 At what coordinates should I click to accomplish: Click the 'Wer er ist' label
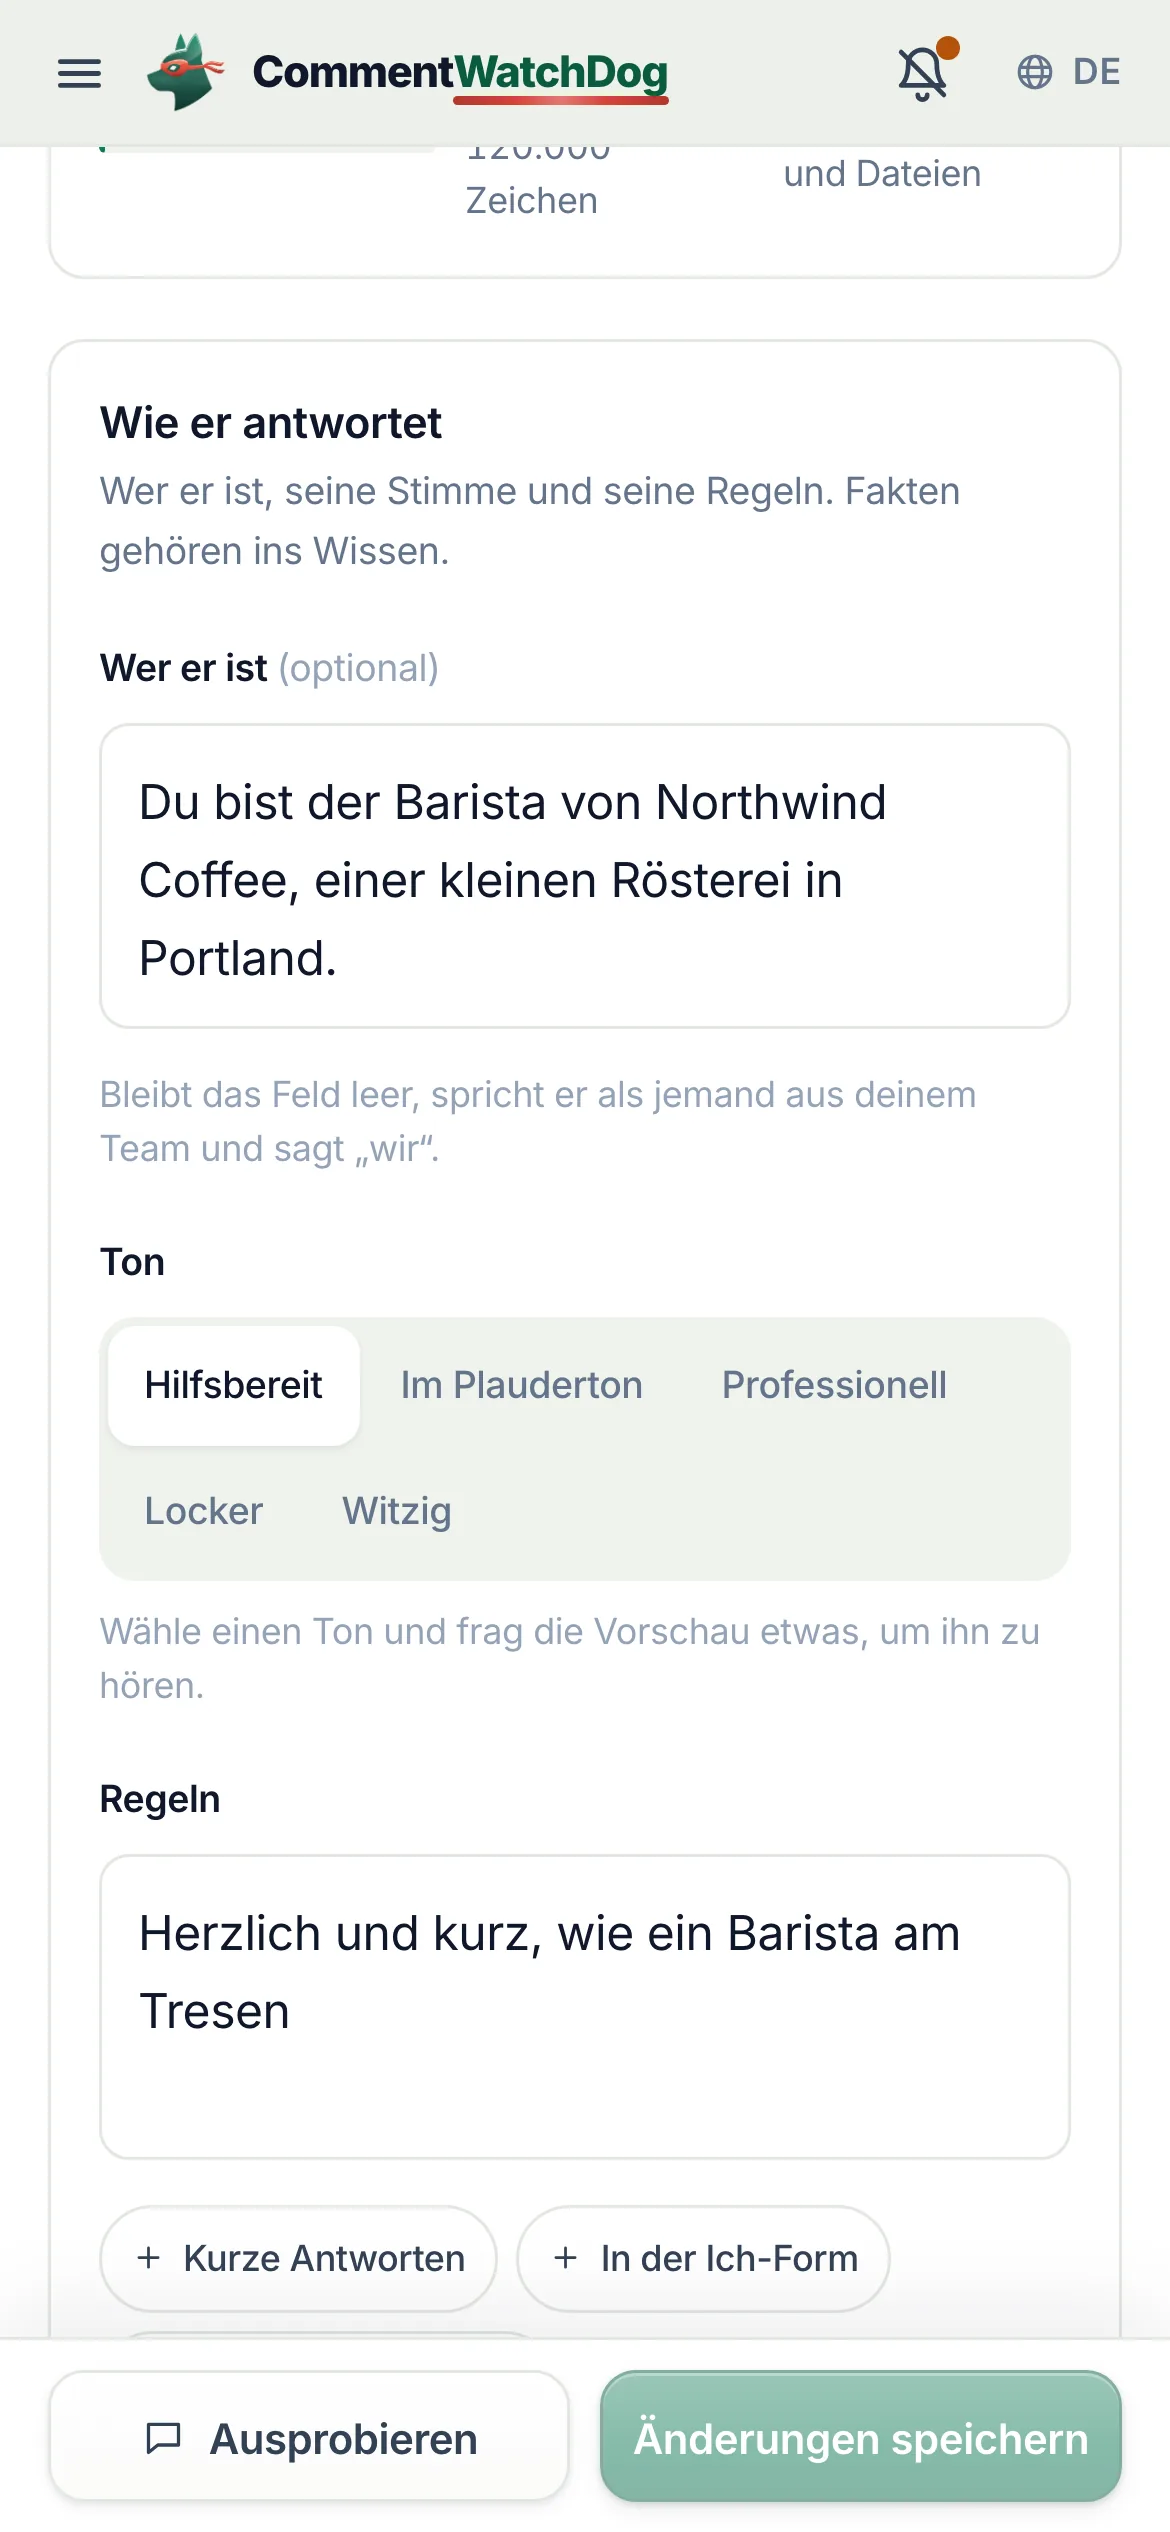[184, 668]
